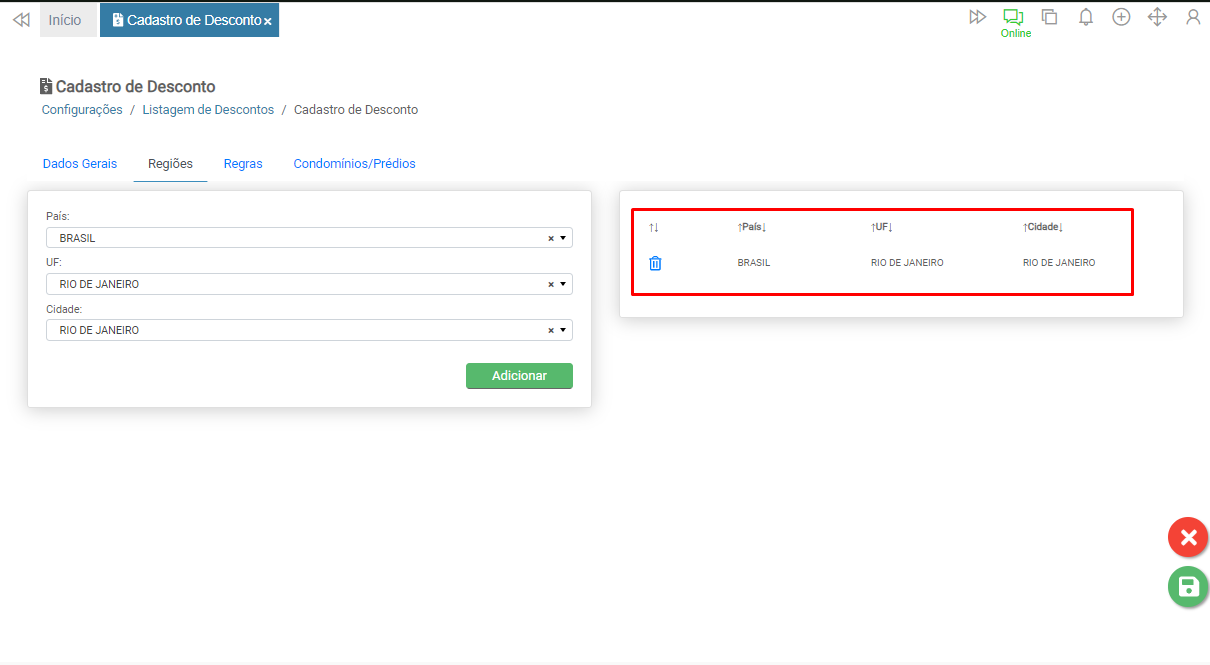The height and width of the screenshot is (665, 1210).
Task: Click the duplicate windows icon in the top bar
Action: [1049, 17]
